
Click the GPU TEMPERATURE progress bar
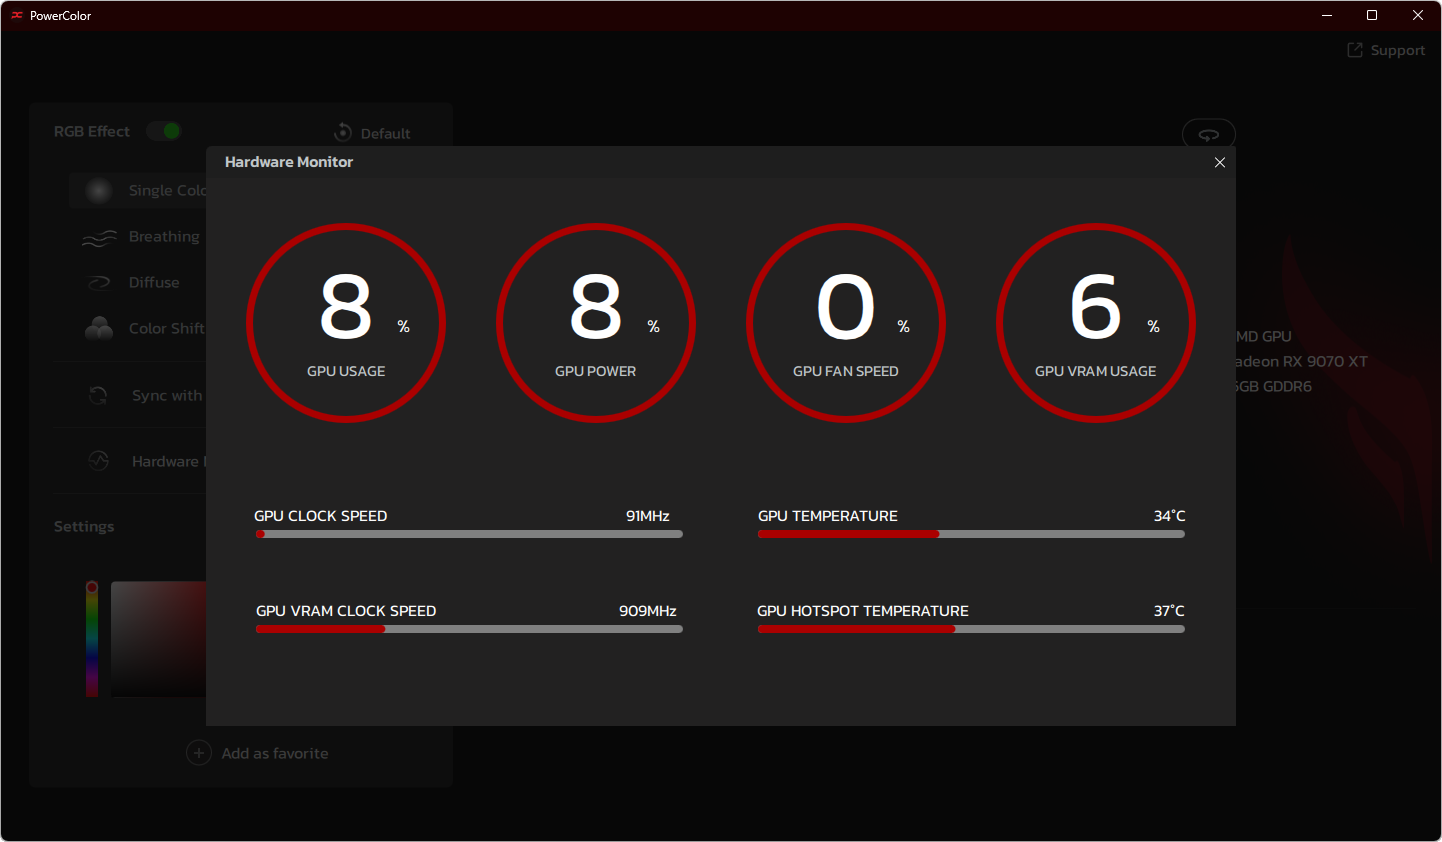[x=971, y=534]
